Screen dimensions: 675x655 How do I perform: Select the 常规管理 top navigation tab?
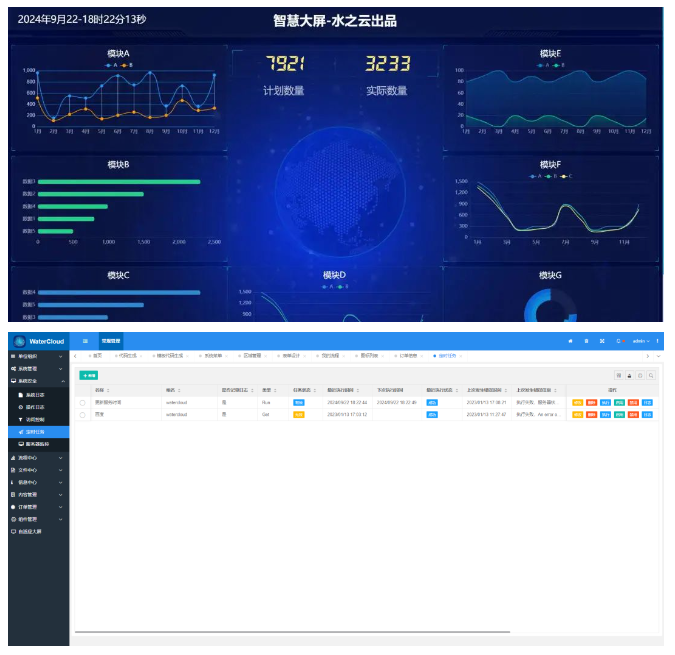[111, 341]
